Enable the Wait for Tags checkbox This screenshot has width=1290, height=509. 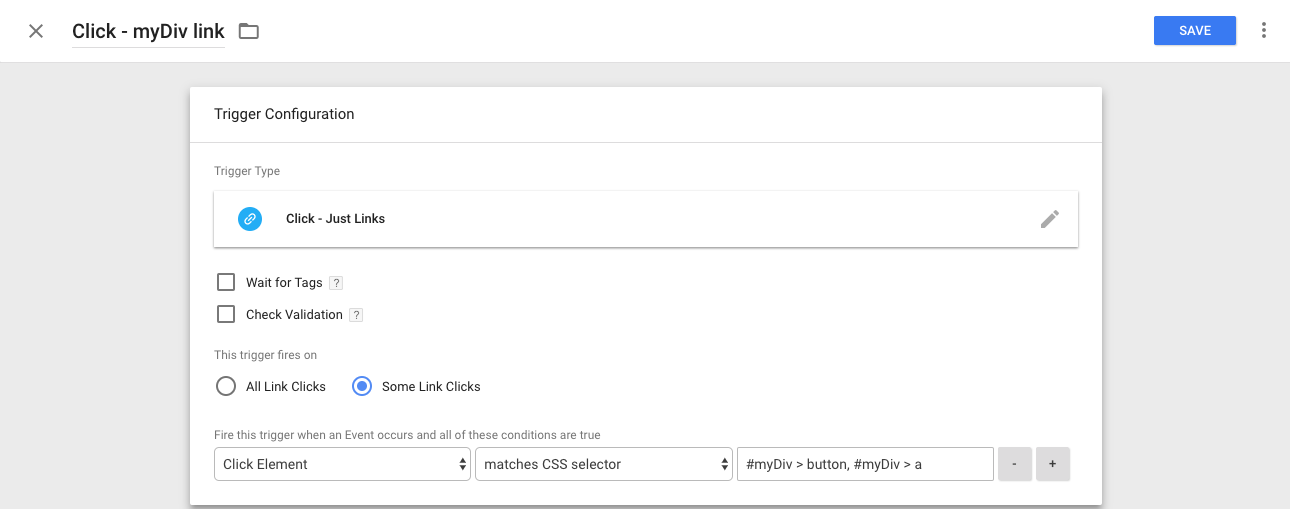click(x=226, y=283)
